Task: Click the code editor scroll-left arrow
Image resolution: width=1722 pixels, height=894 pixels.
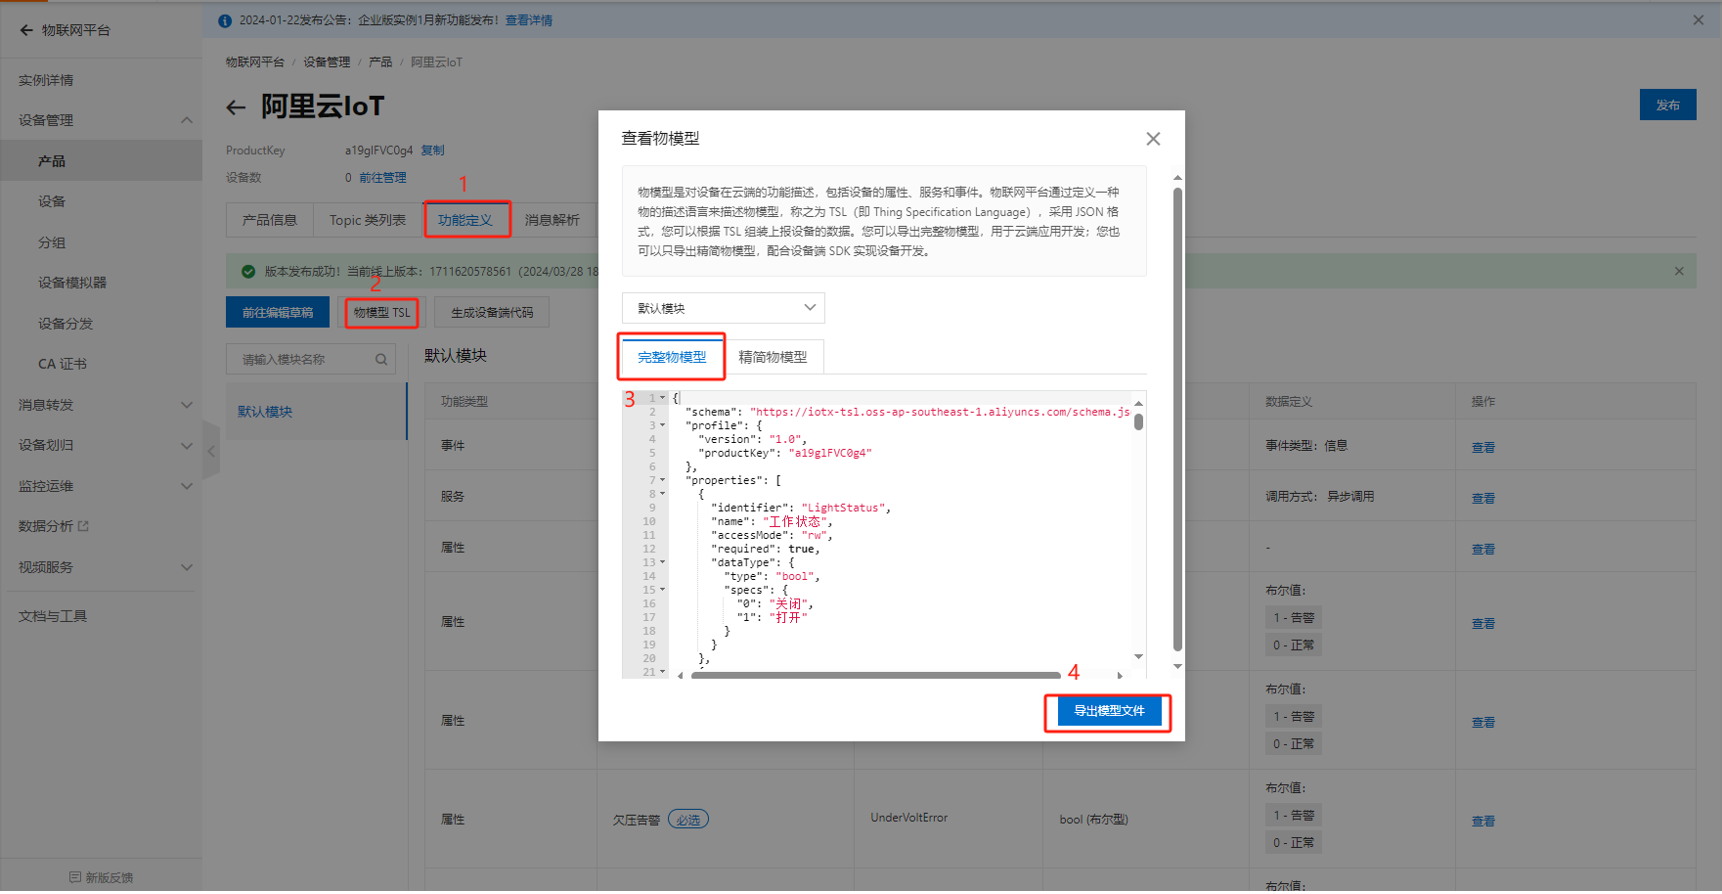Action: (x=680, y=676)
